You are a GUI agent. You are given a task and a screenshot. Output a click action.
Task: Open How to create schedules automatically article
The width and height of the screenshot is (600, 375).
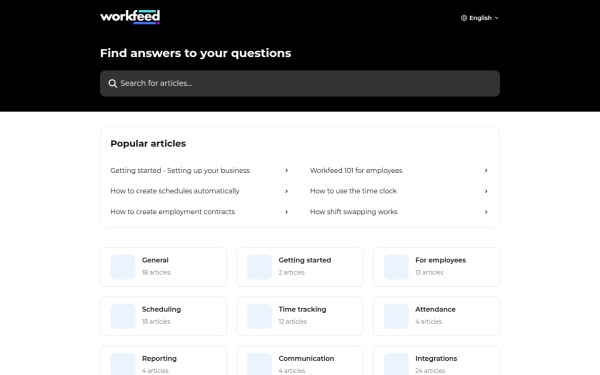(x=199, y=191)
